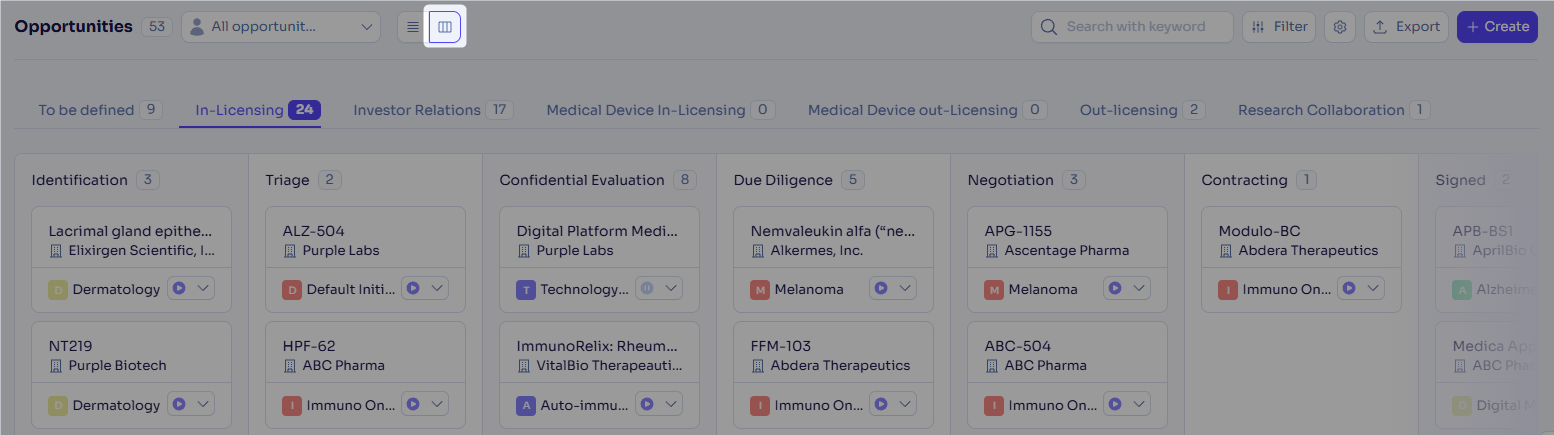Click the building icon beside Alkermes, Inc.

[x=758, y=251]
